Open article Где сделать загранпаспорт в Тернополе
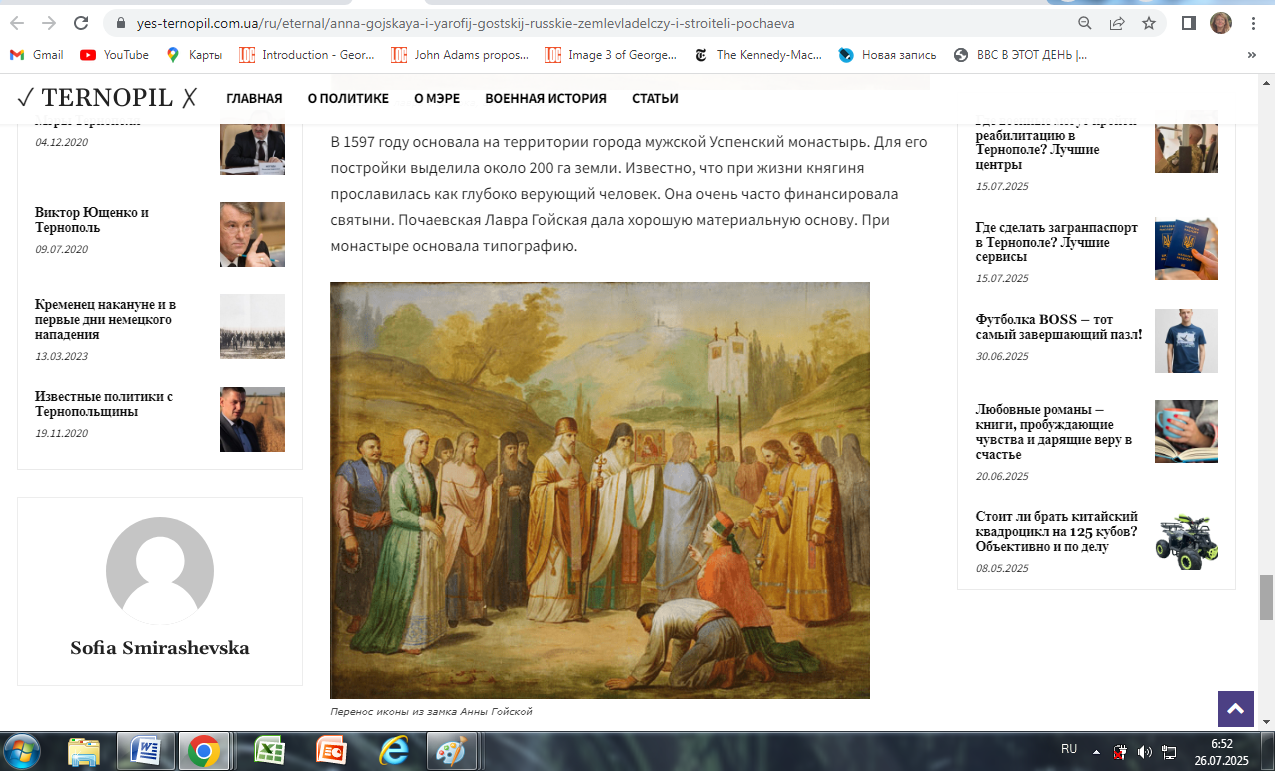This screenshot has height=779, width=1275. click(x=1056, y=242)
